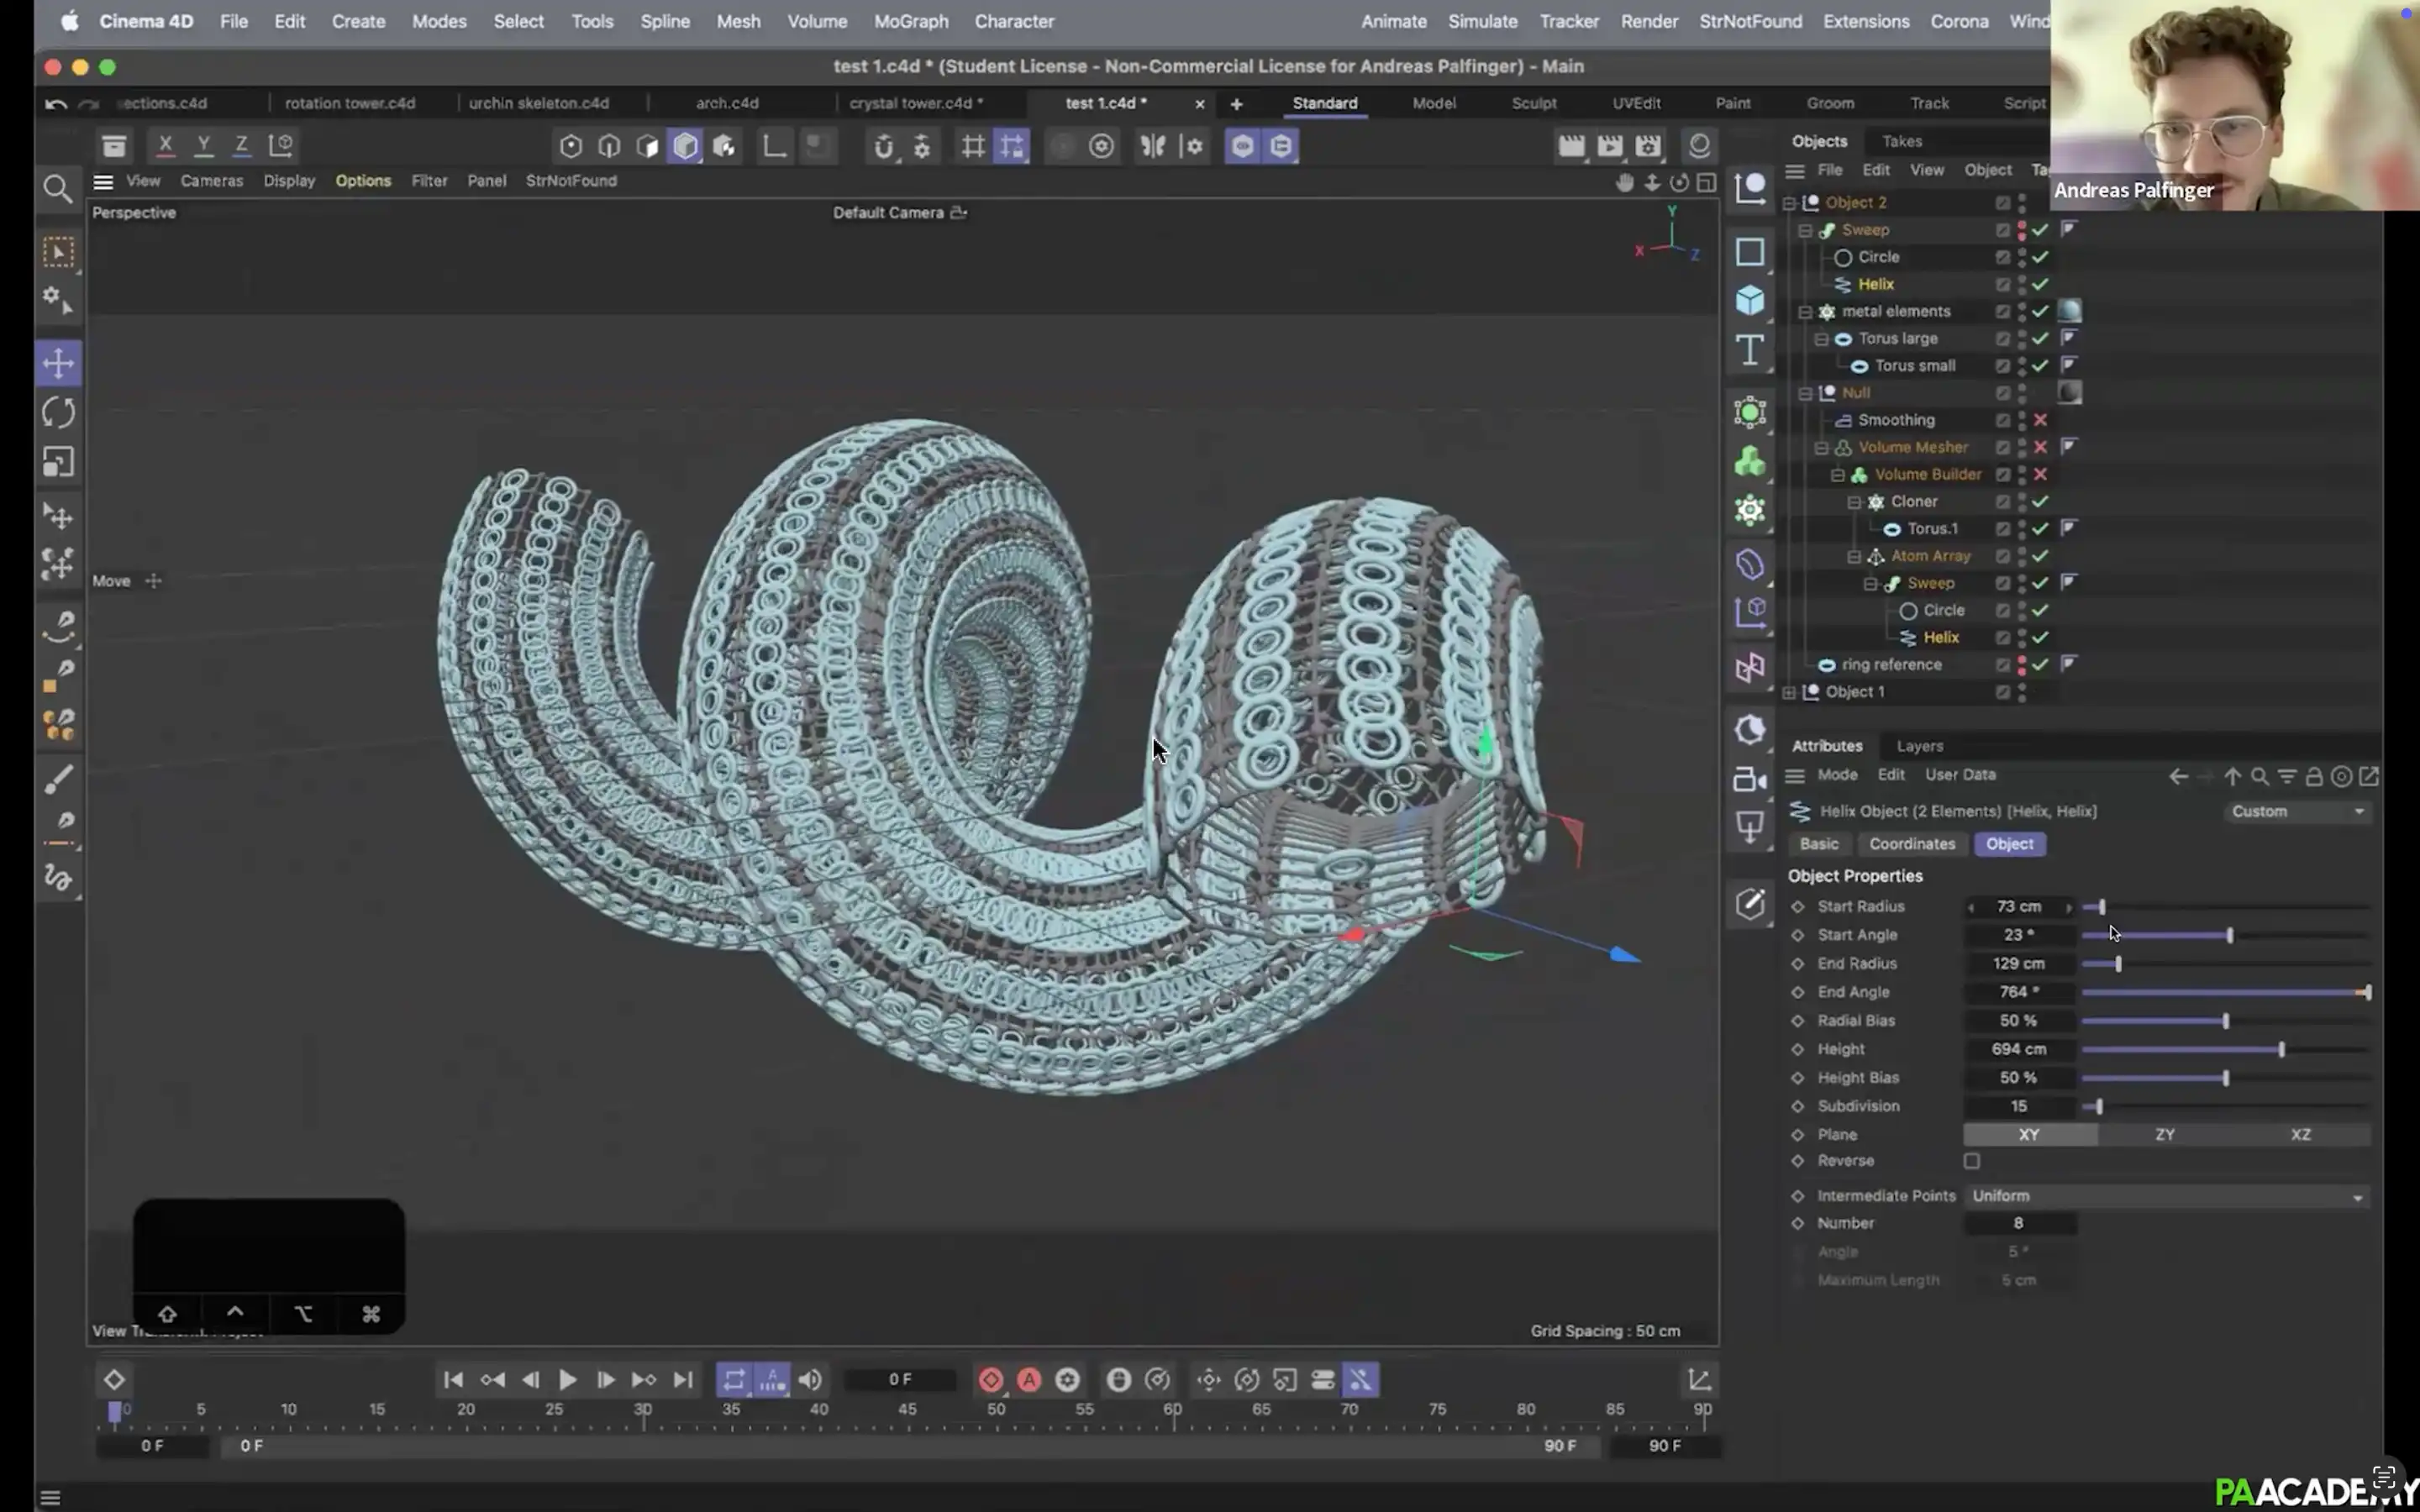Image resolution: width=2420 pixels, height=1512 pixels.
Task: Open the search magnifier in left toolbar
Action: point(58,189)
